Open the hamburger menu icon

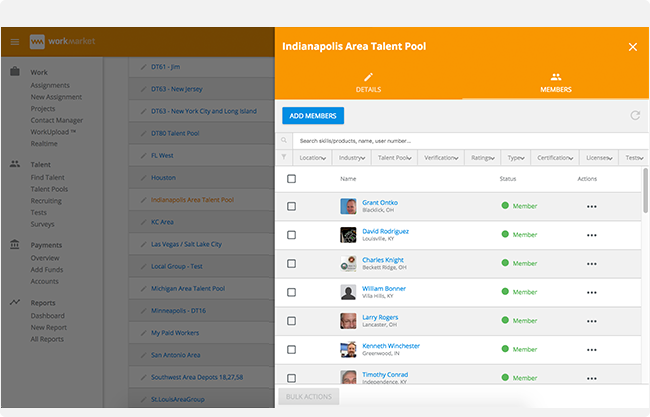[x=15, y=42]
